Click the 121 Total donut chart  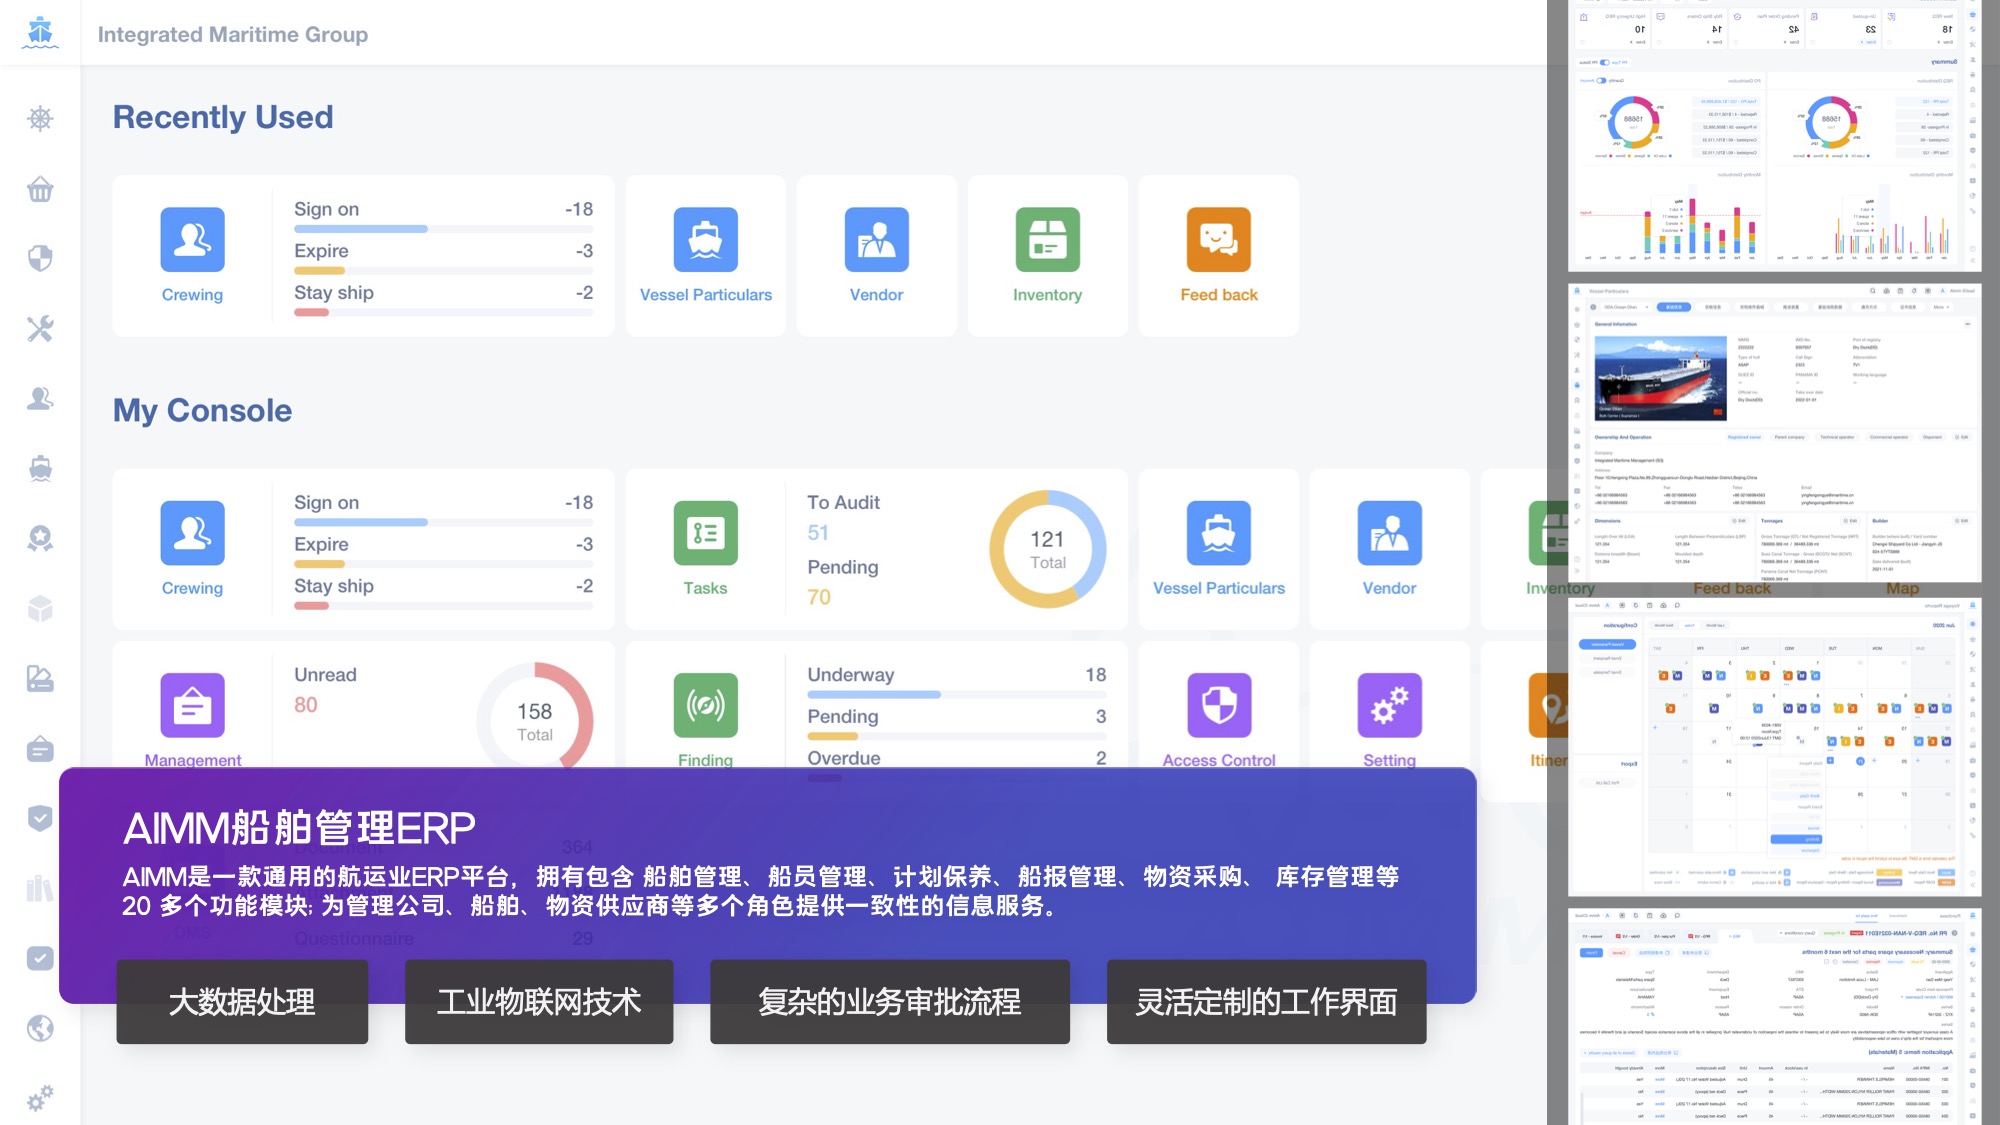click(1048, 549)
